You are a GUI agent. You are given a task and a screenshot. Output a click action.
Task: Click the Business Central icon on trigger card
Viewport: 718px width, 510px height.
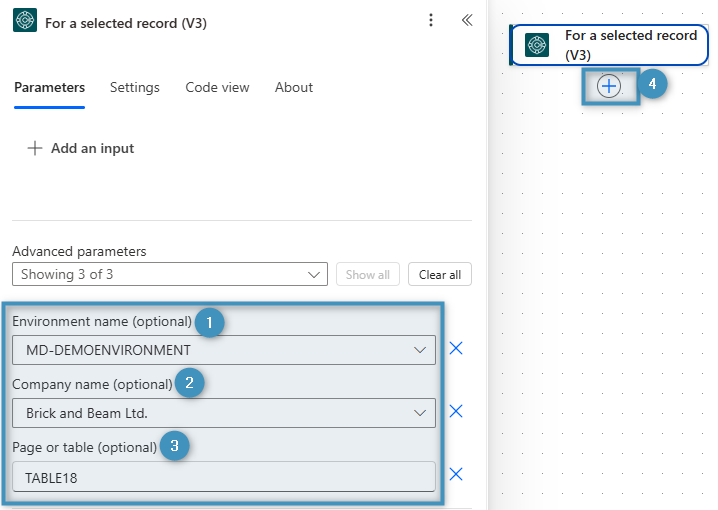tap(537, 45)
